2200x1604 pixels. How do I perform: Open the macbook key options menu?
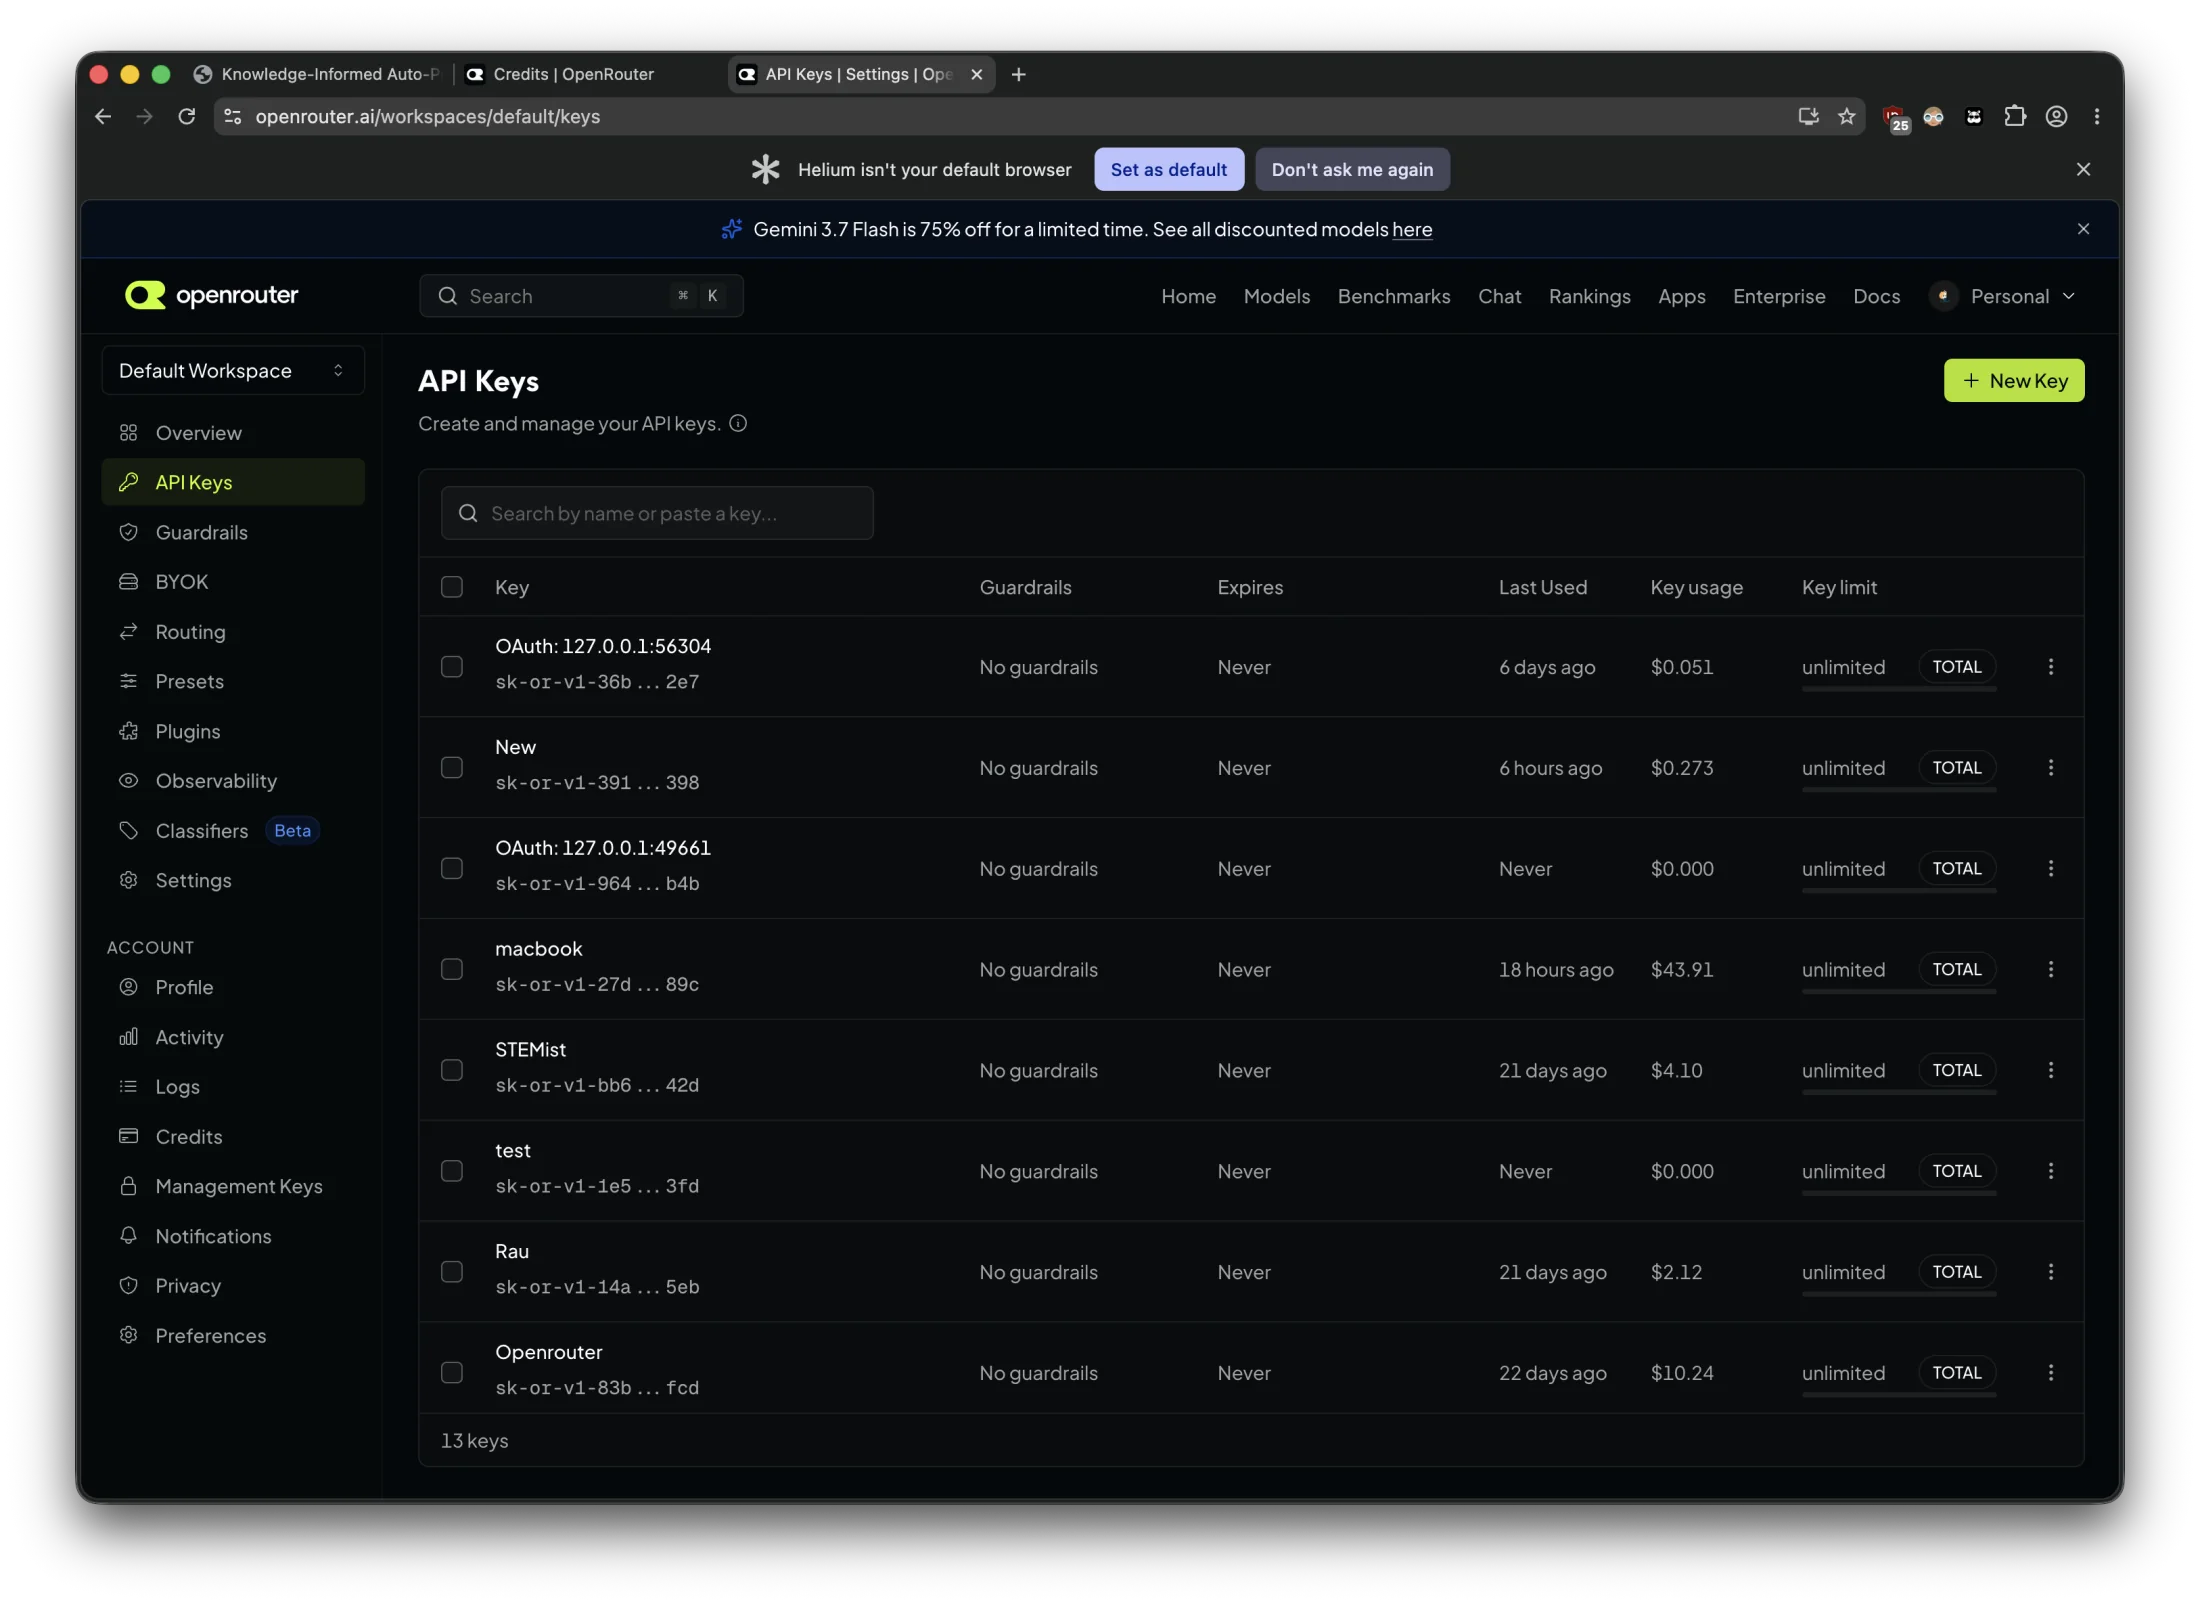click(x=2050, y=969)
